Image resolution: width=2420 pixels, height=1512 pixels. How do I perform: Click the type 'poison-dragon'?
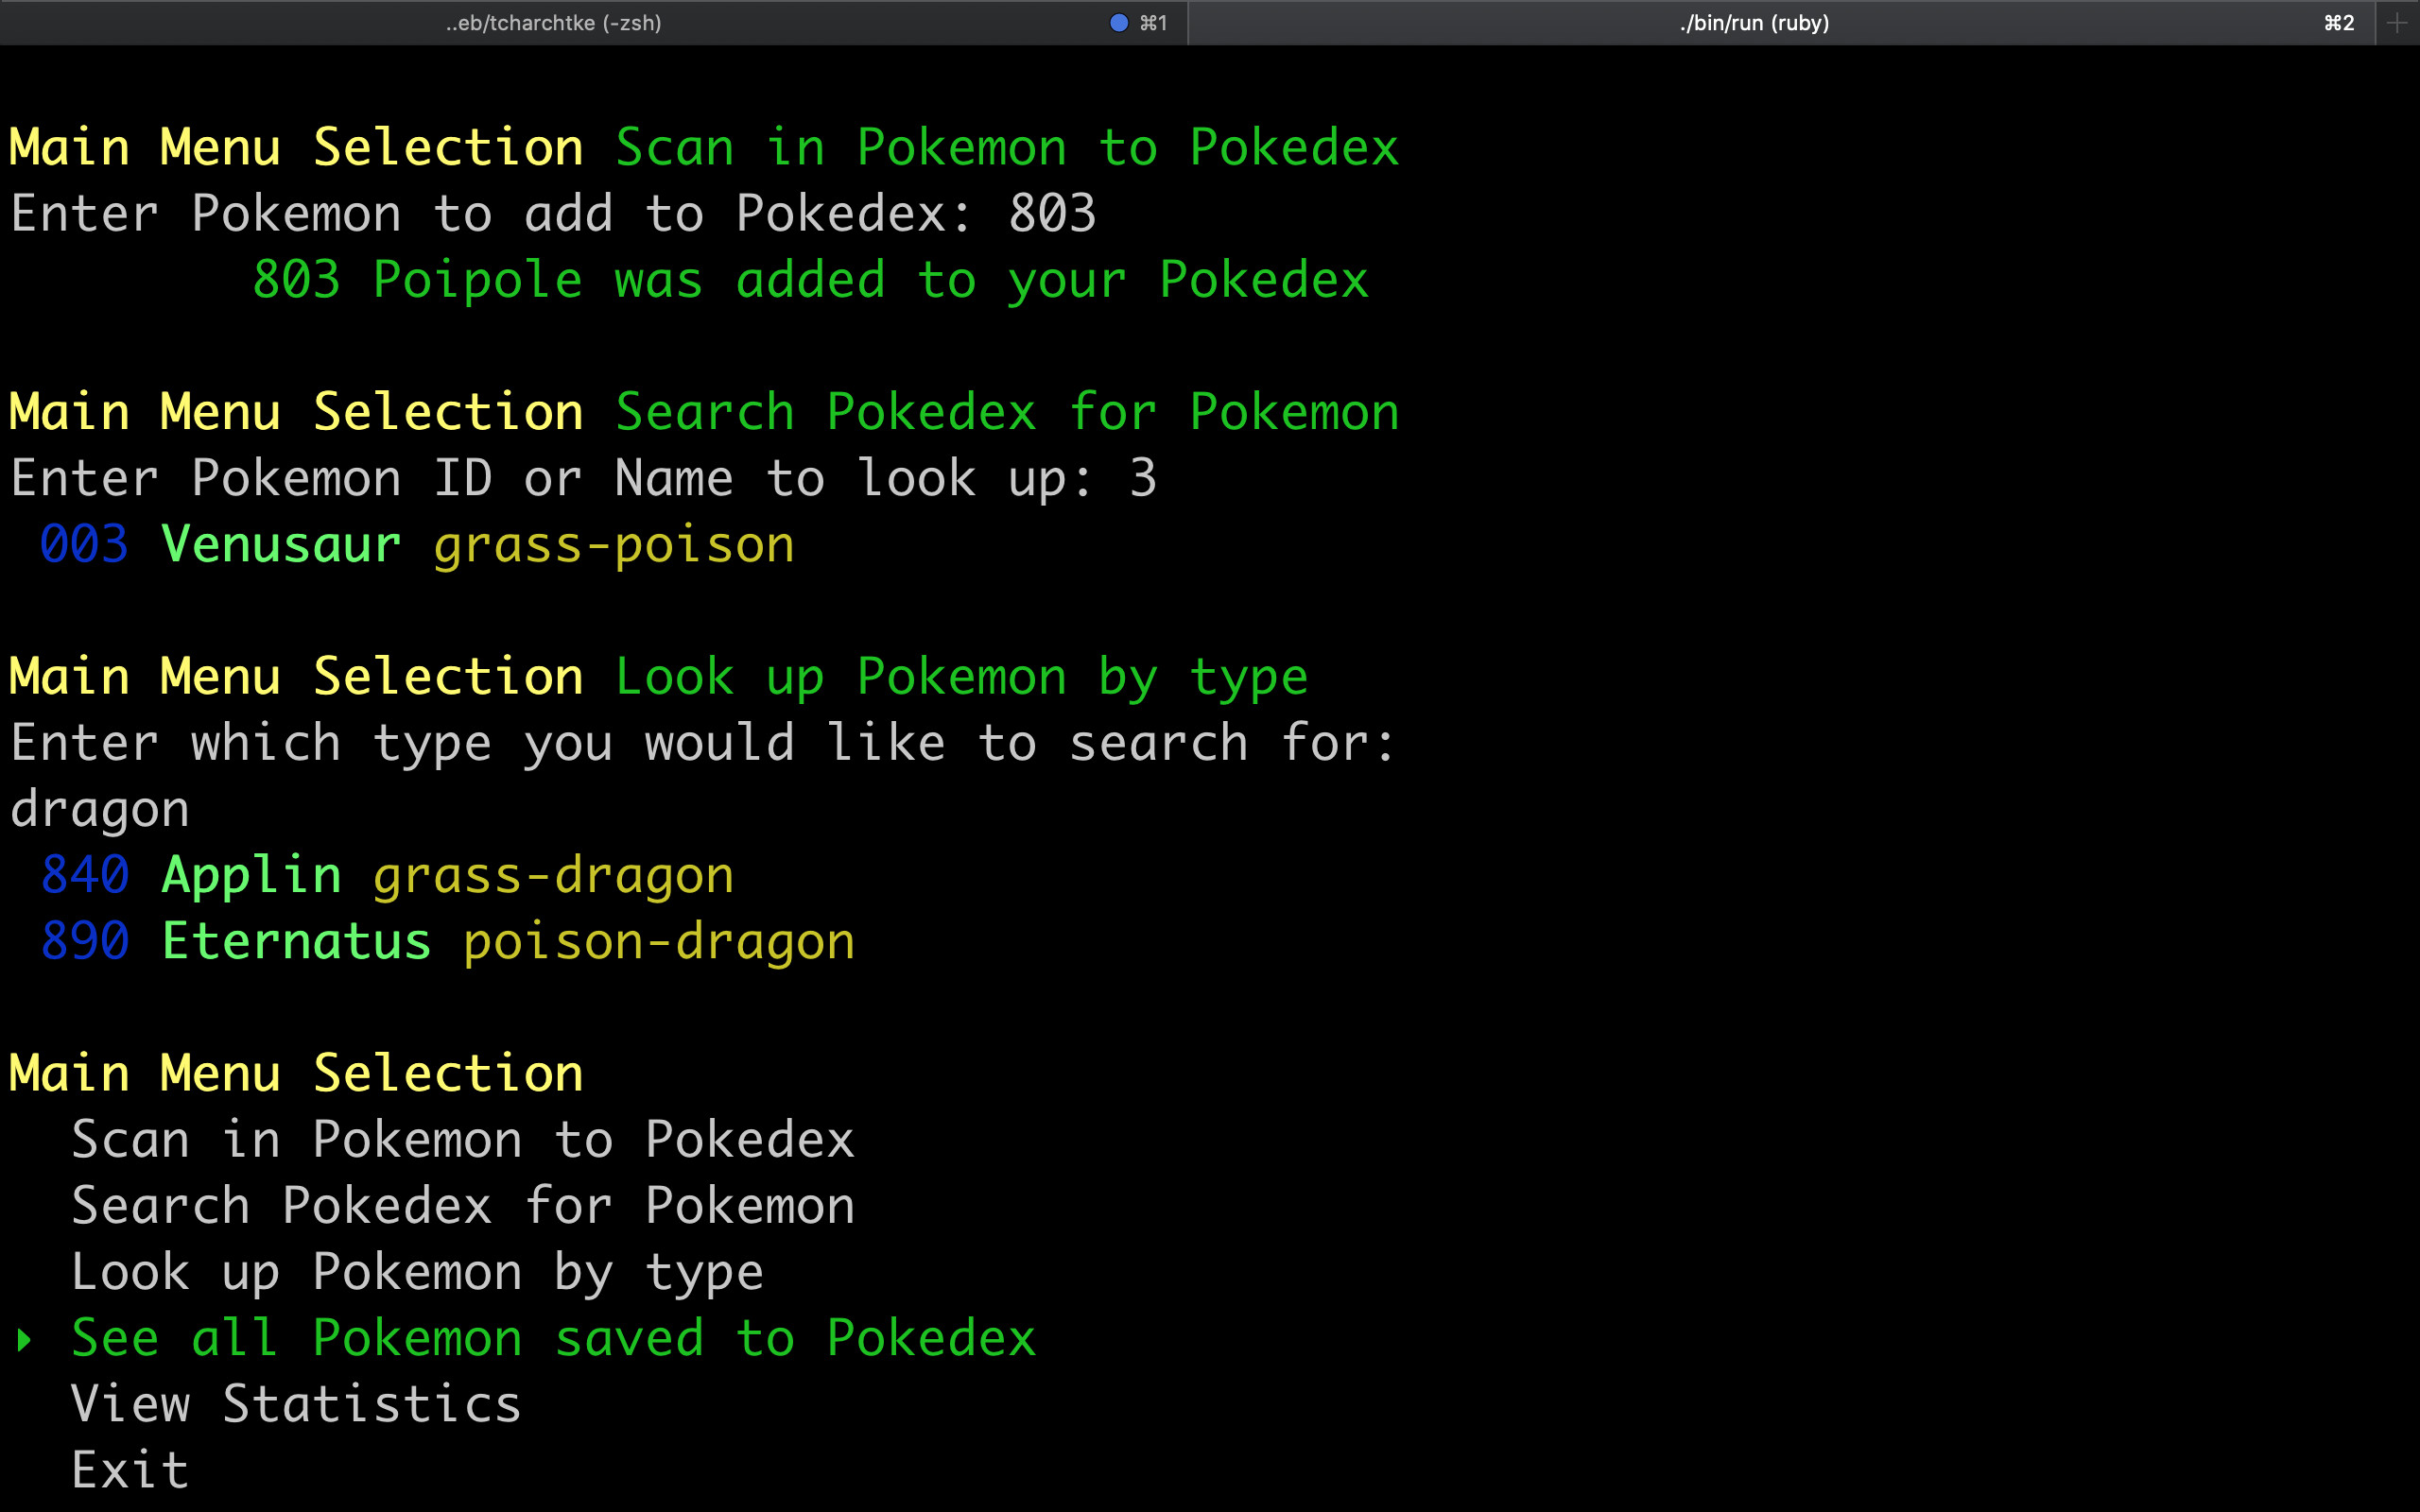(x=659, y=943)
